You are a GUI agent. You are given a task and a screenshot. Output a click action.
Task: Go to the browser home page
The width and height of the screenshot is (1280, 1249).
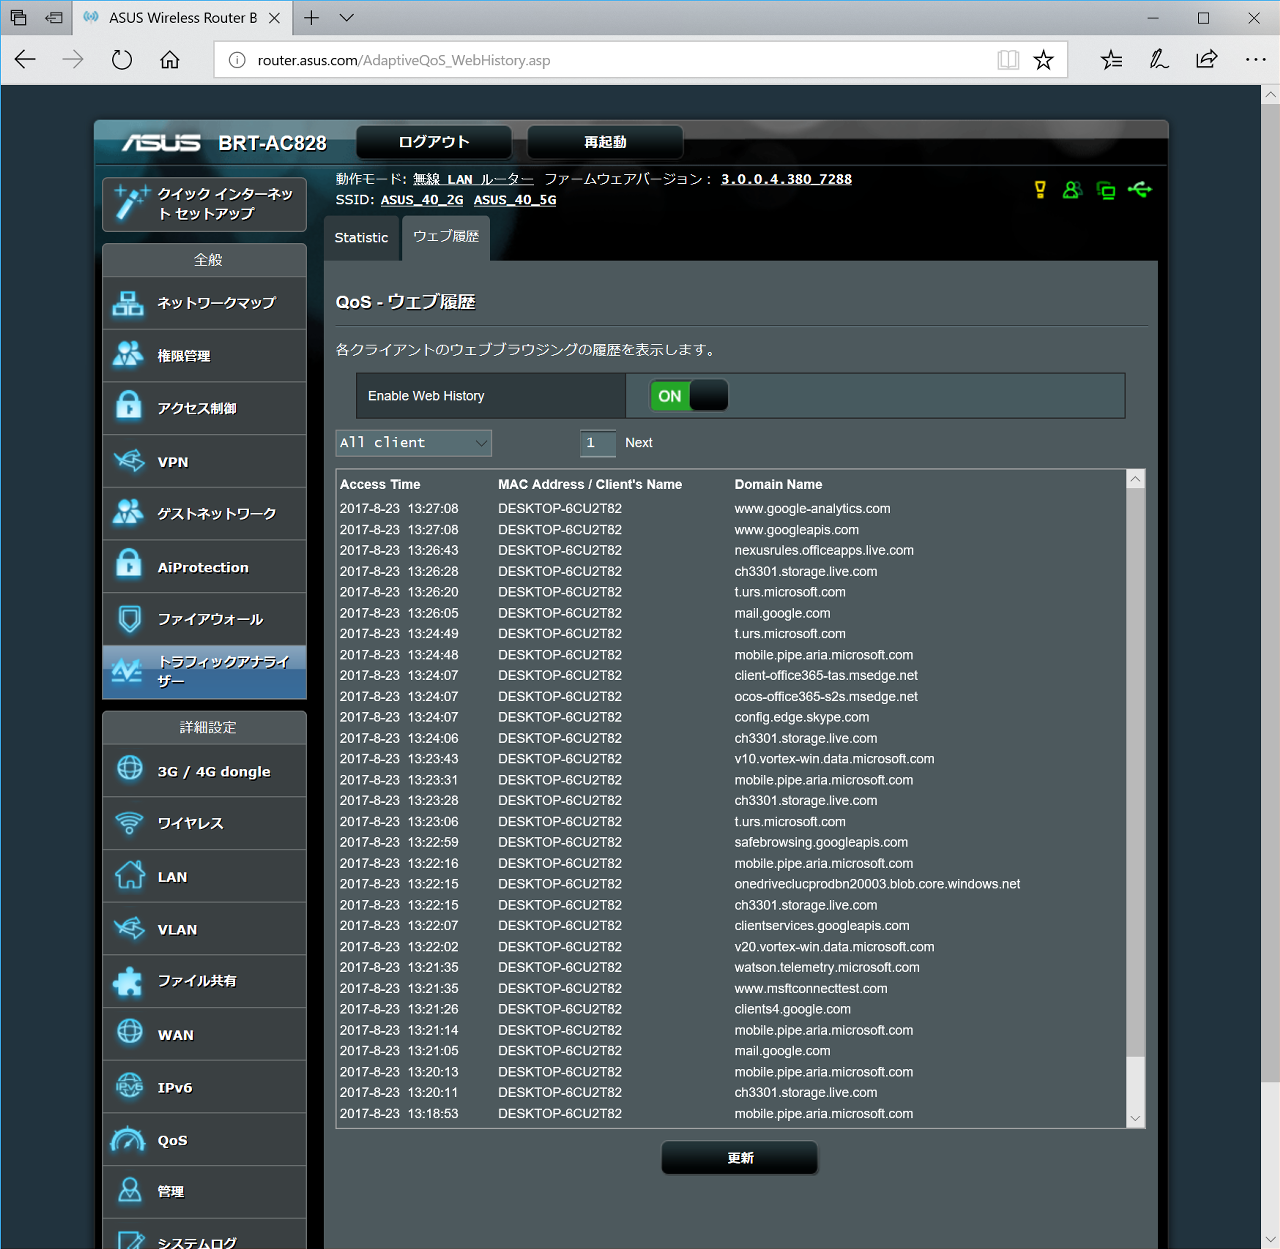[170, 60]
